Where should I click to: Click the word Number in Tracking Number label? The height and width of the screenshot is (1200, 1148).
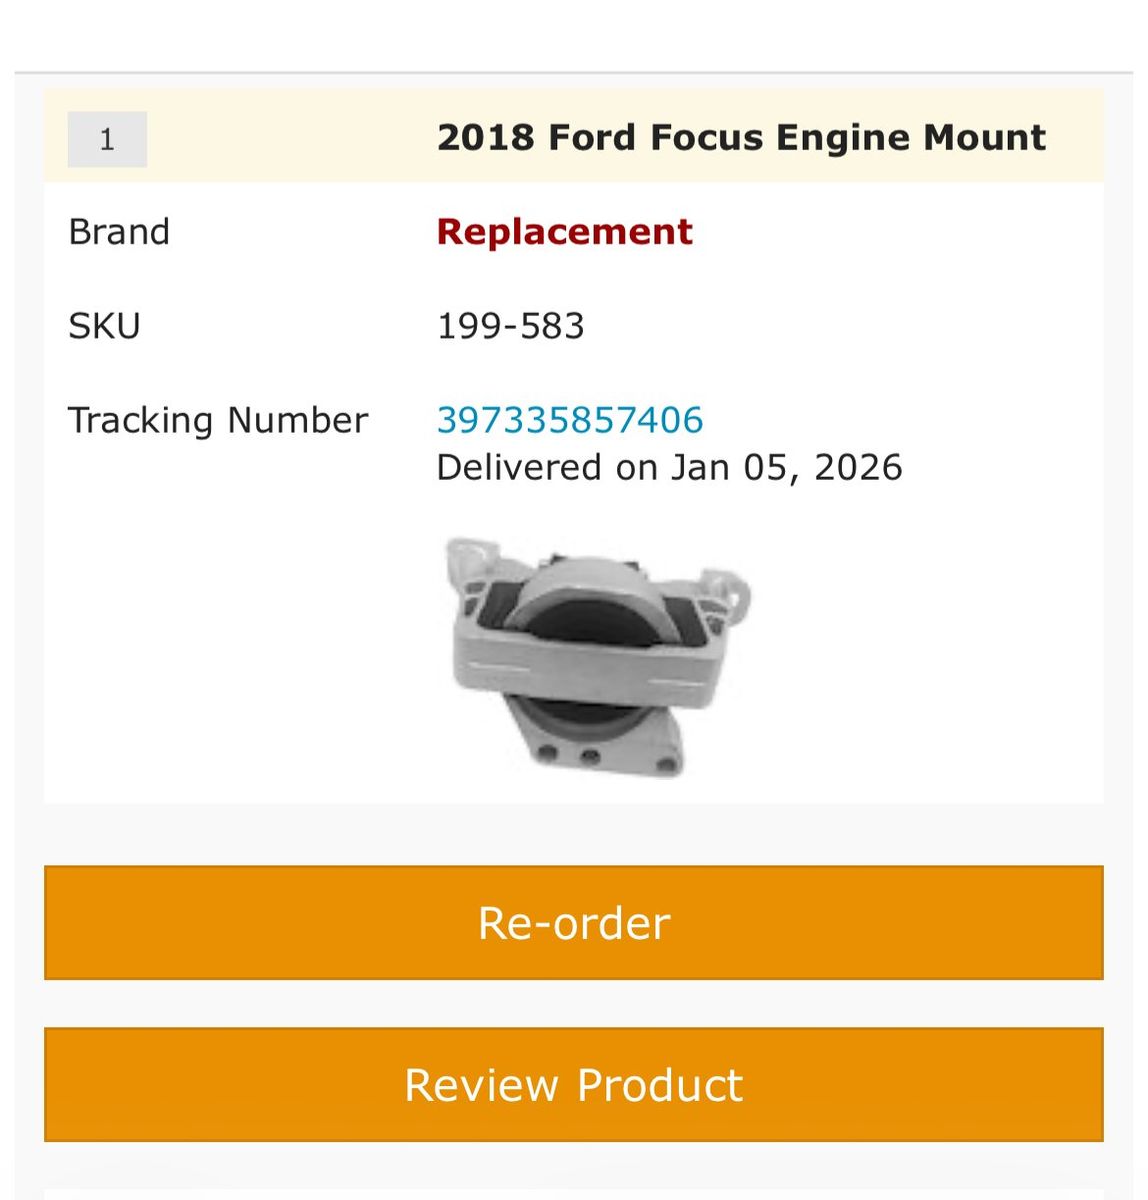tap(297, 420)
